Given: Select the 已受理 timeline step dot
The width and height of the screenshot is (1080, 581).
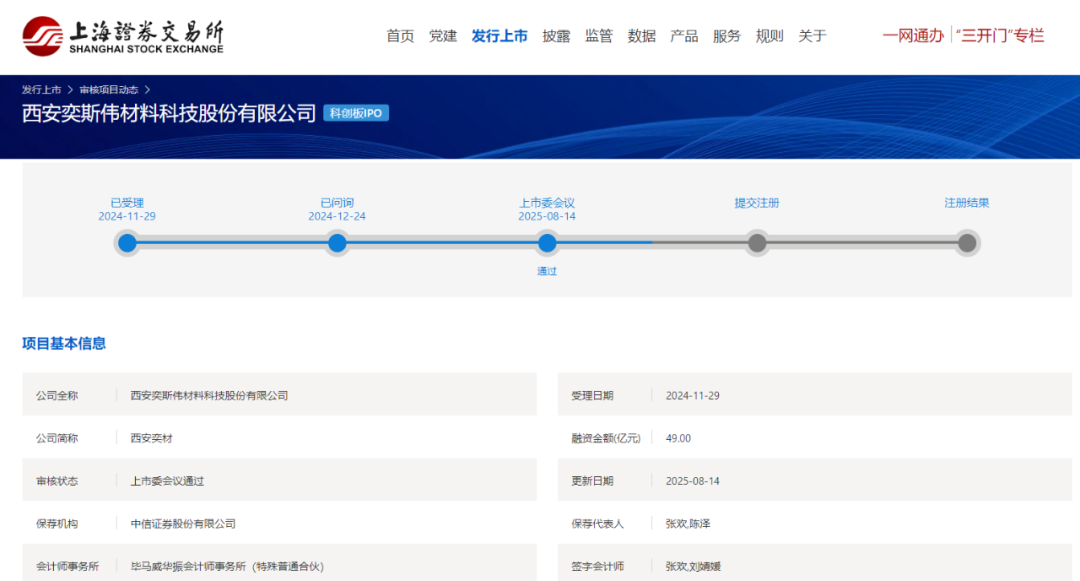Looking at the screenshot, I should point(127,243).
